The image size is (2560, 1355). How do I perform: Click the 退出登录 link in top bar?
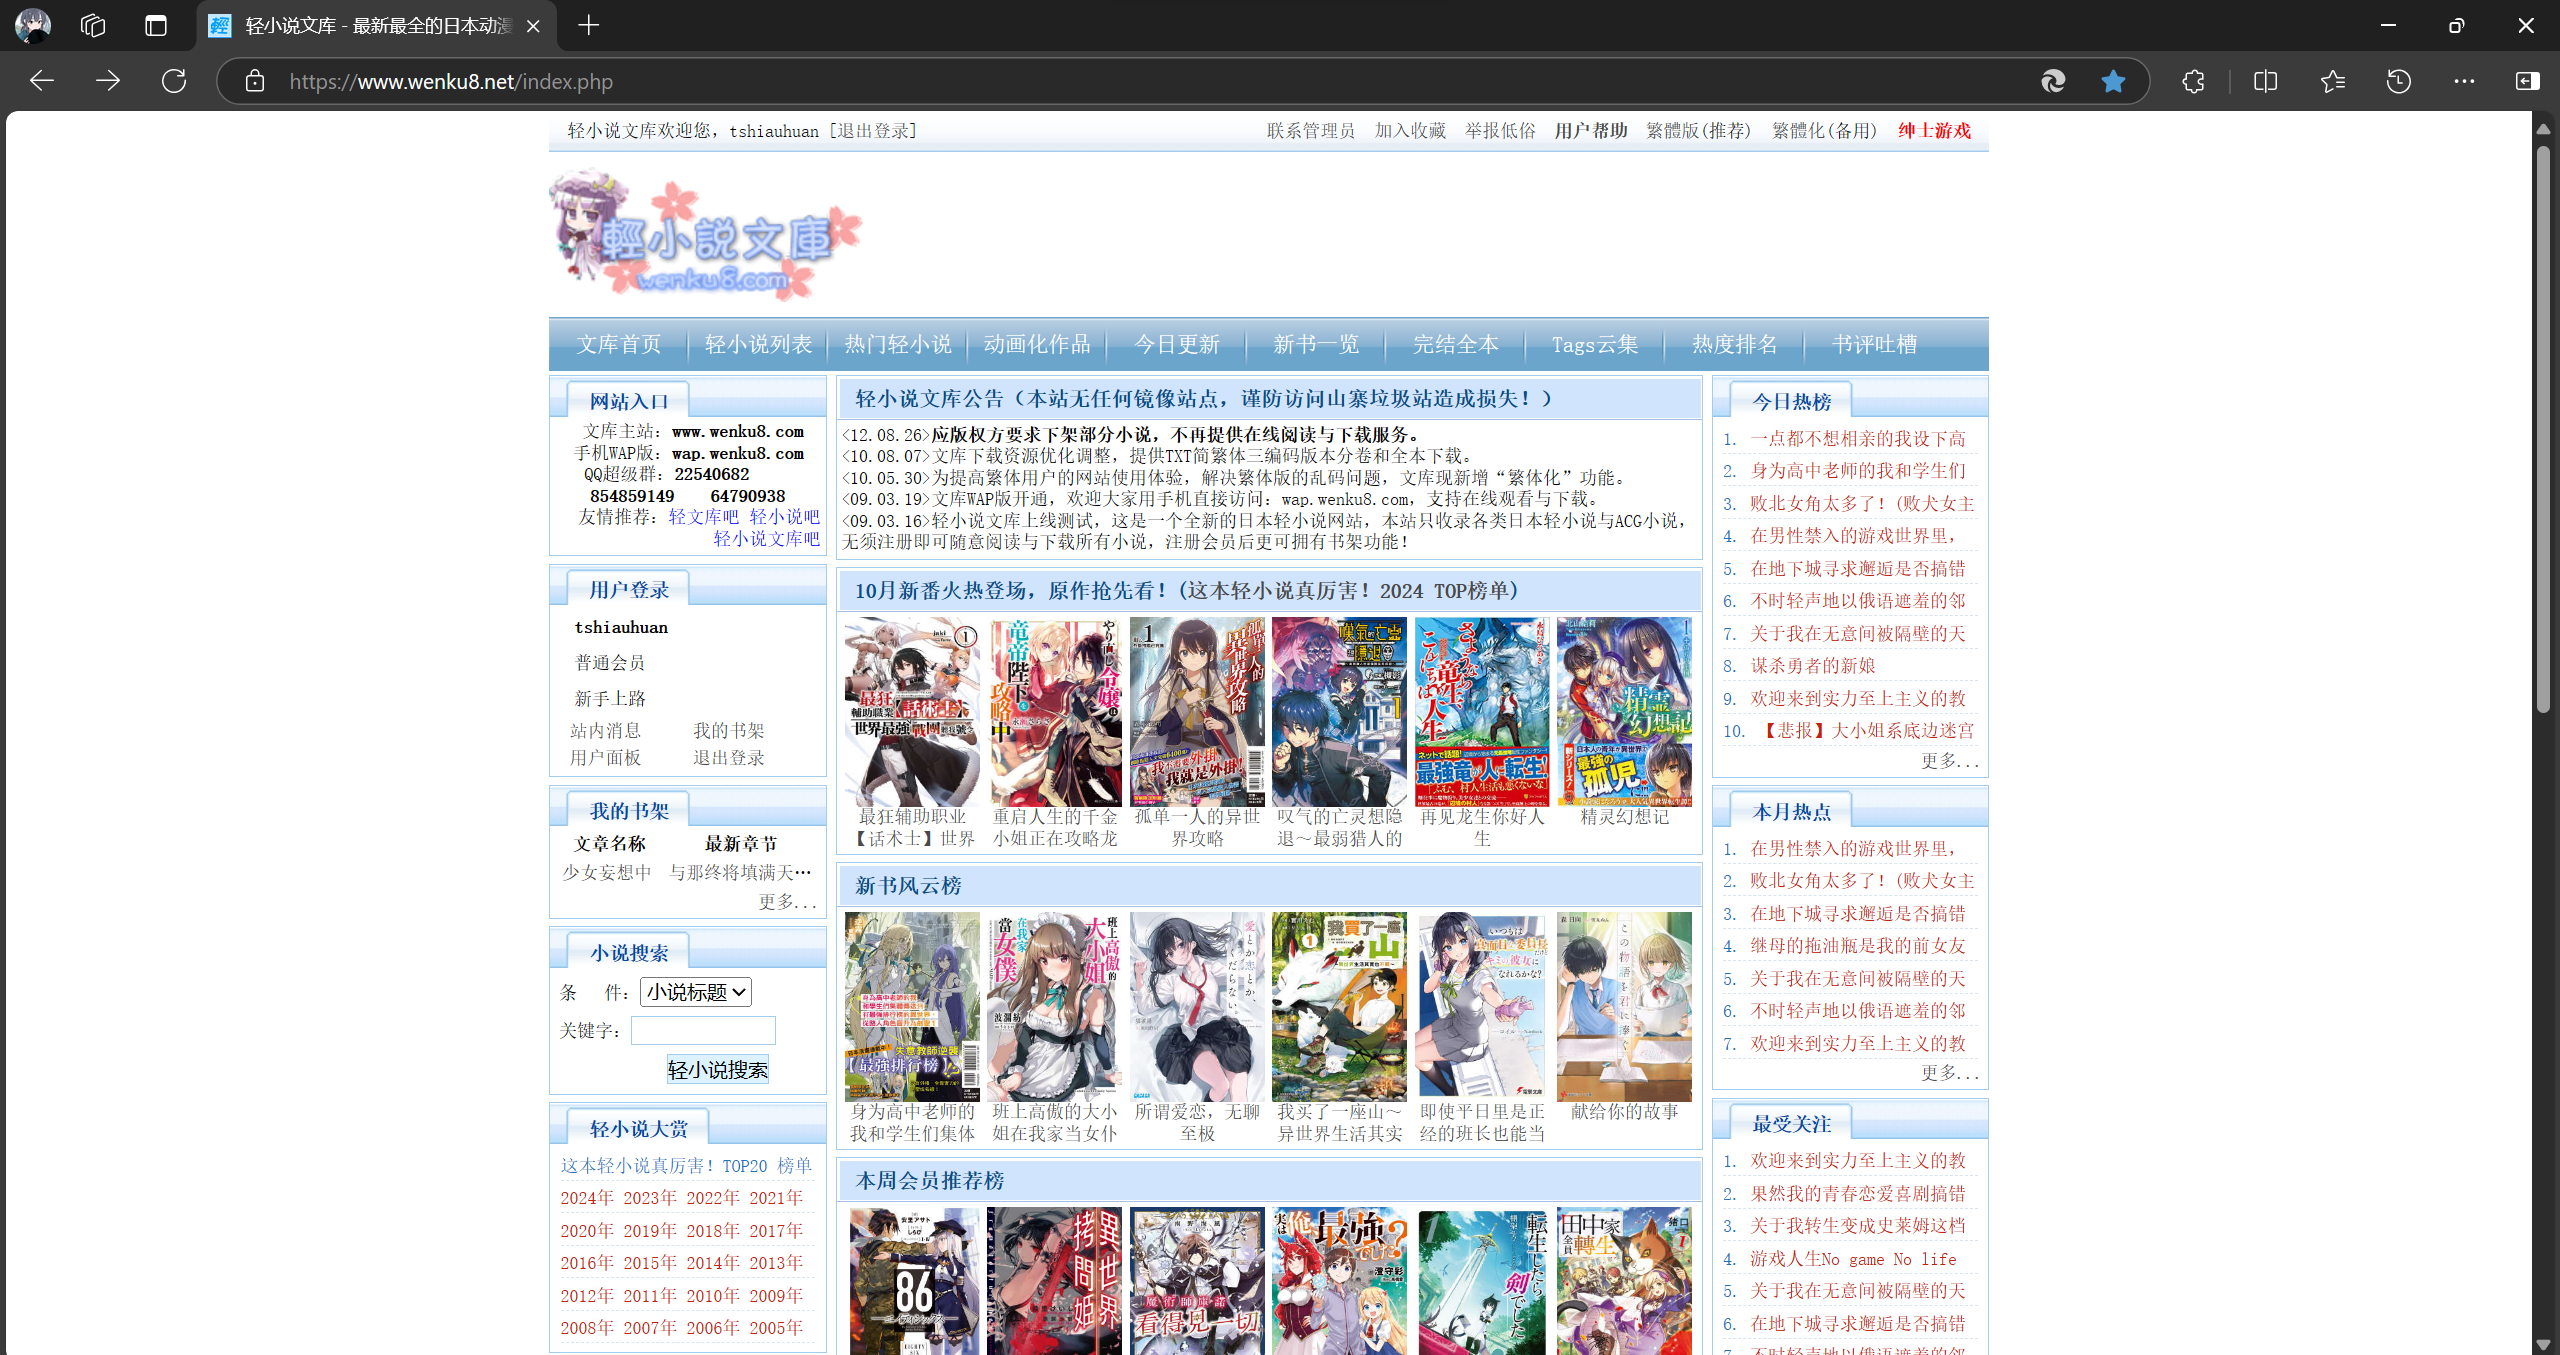coord(873,131)
